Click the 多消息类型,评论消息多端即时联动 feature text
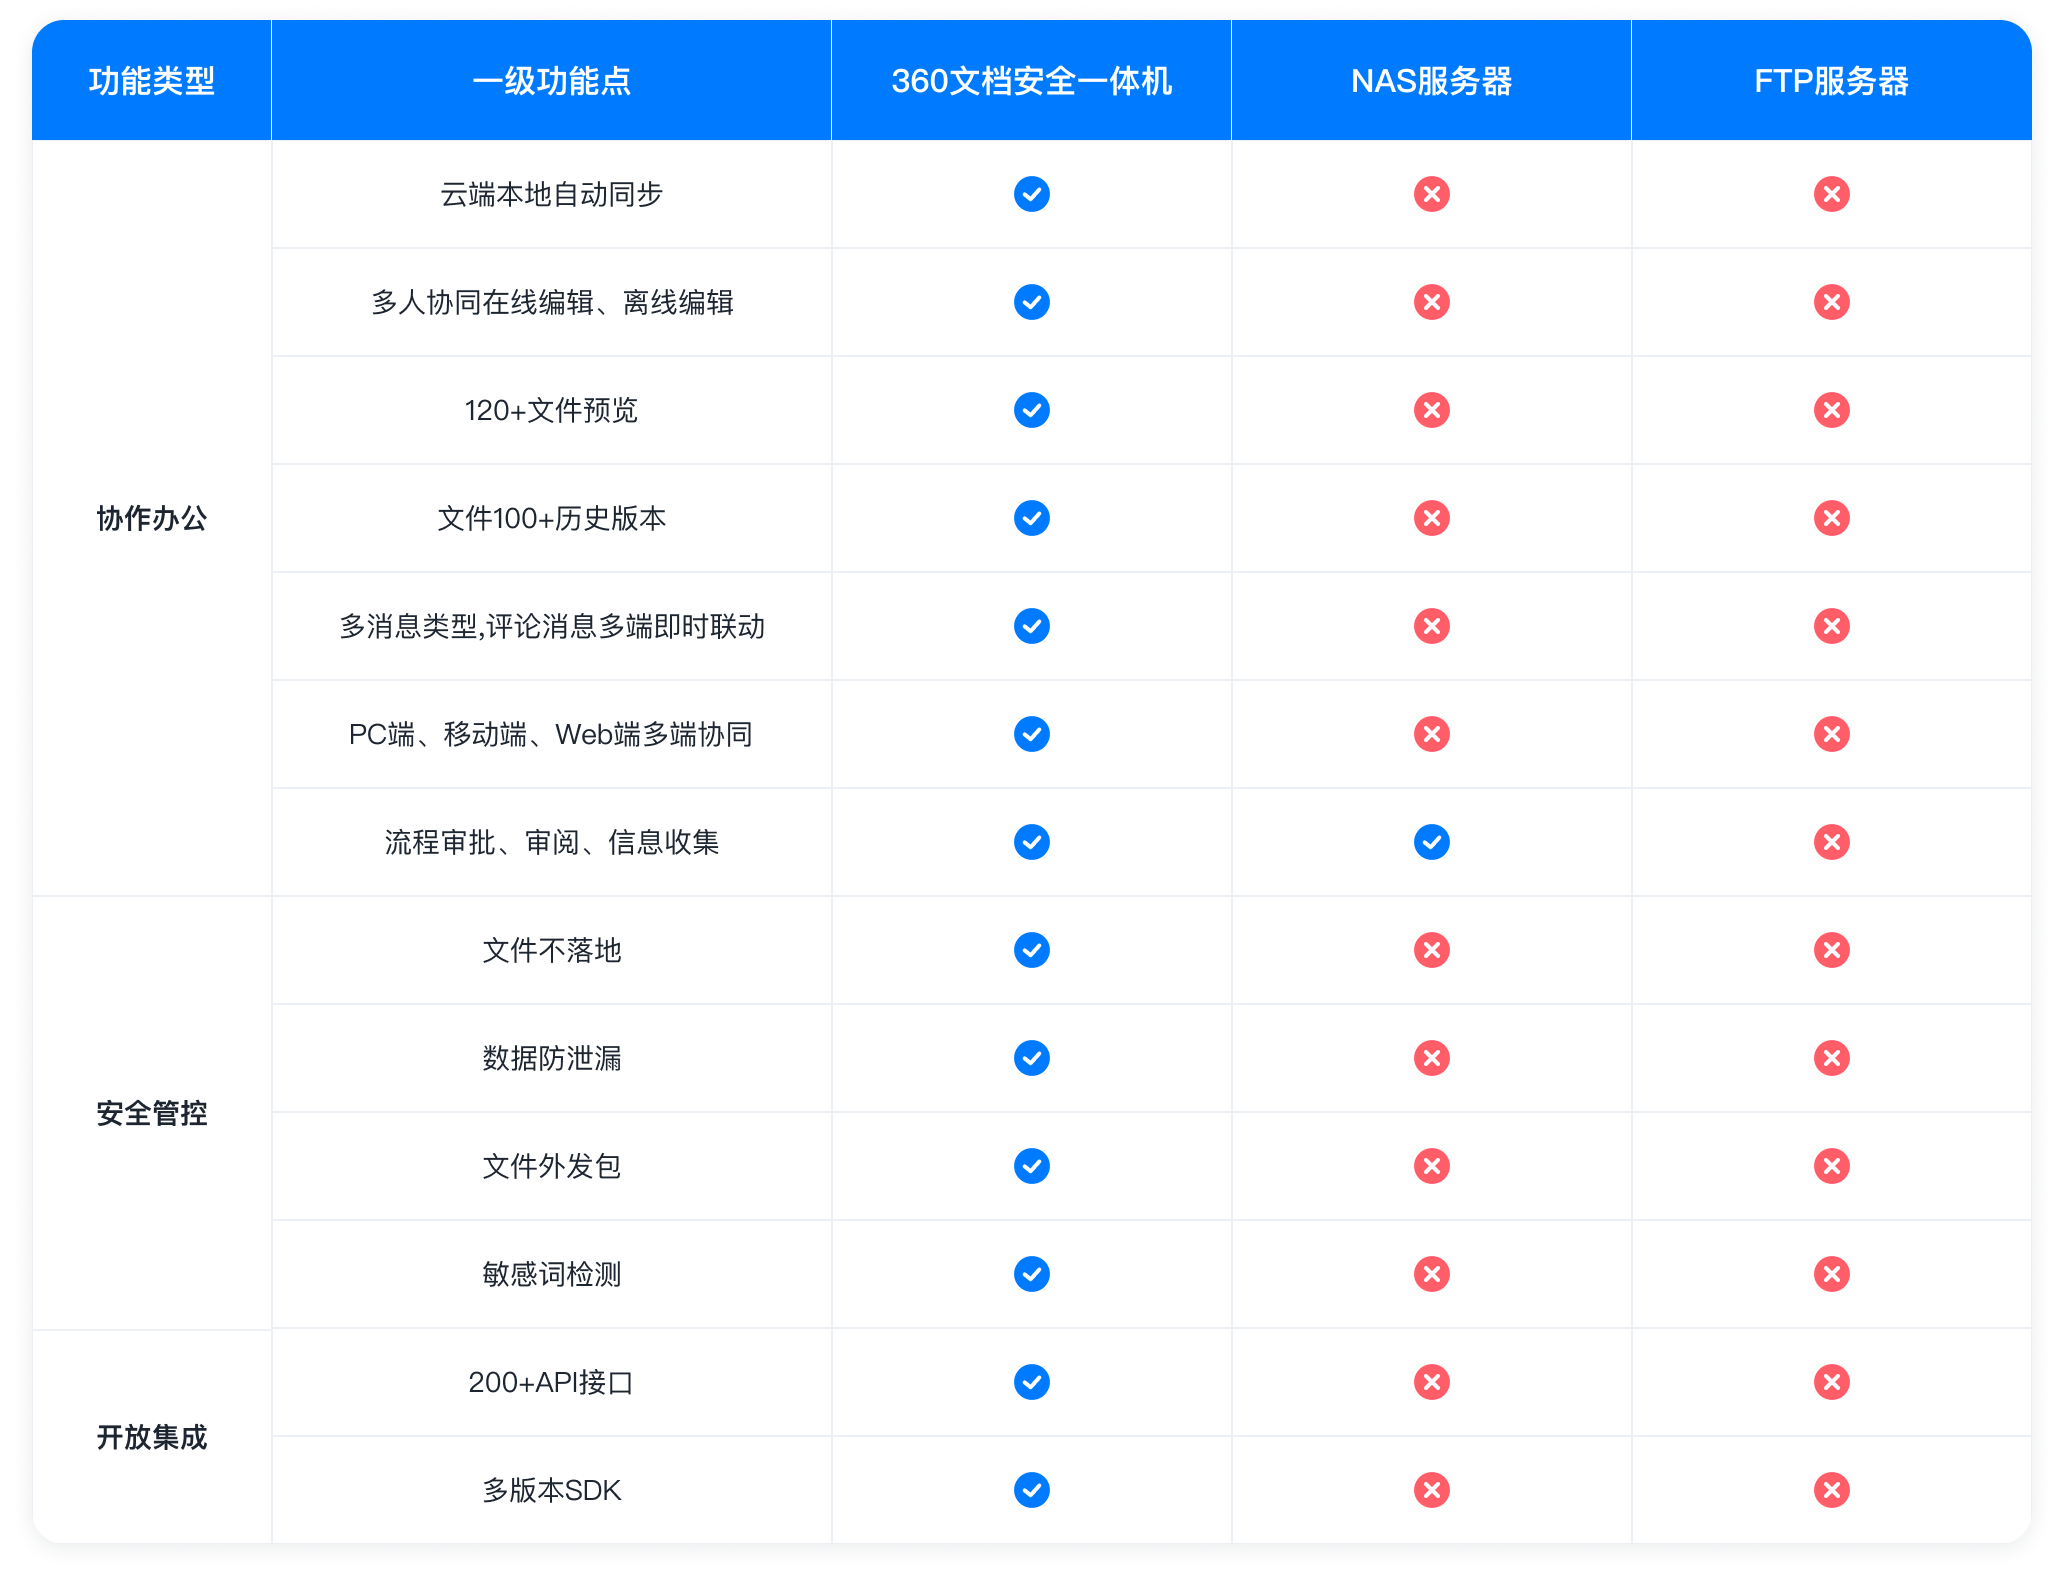 click(x=552, y=626)
